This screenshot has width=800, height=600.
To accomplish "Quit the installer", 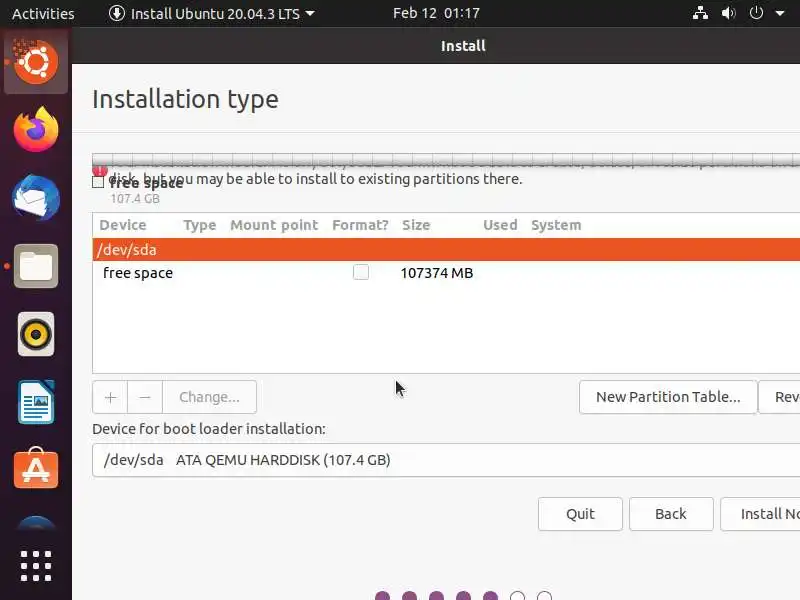I will pos(580,514).
